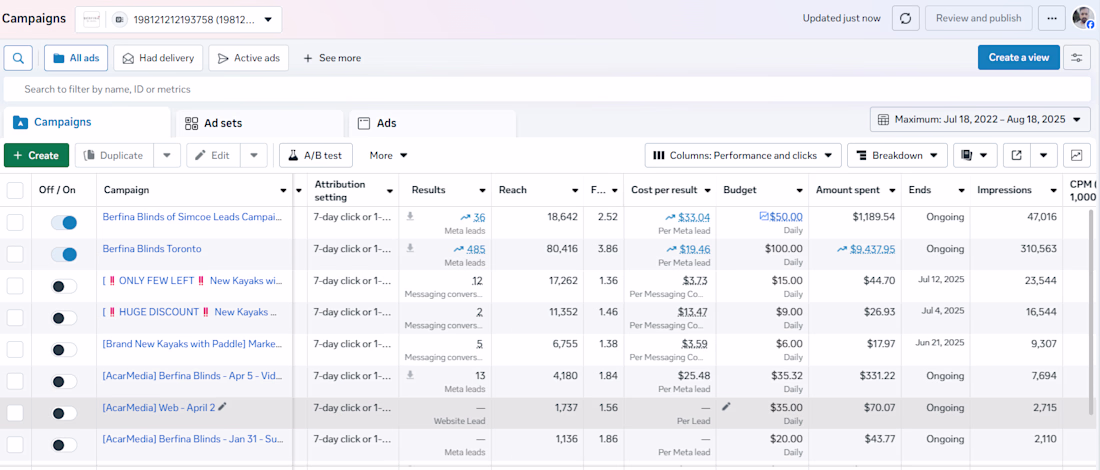The height and width of the screenshot is (470, 1100).
Task: Switch to the Ad sets tab
Action: 259,123
